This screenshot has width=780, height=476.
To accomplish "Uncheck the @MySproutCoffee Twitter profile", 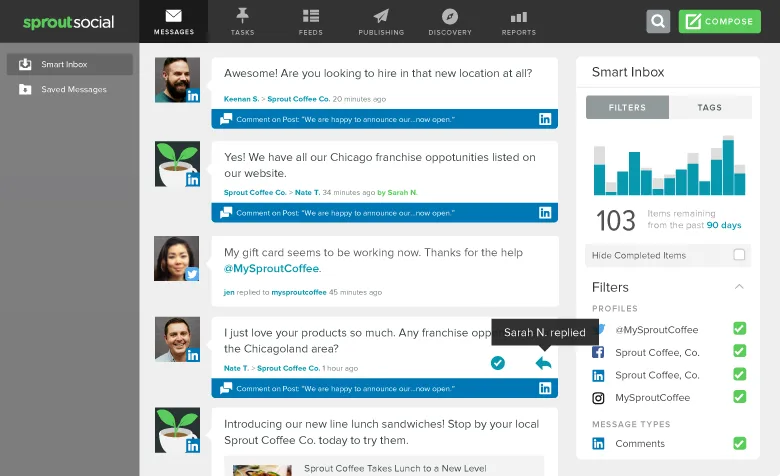I will pos(740,328).
